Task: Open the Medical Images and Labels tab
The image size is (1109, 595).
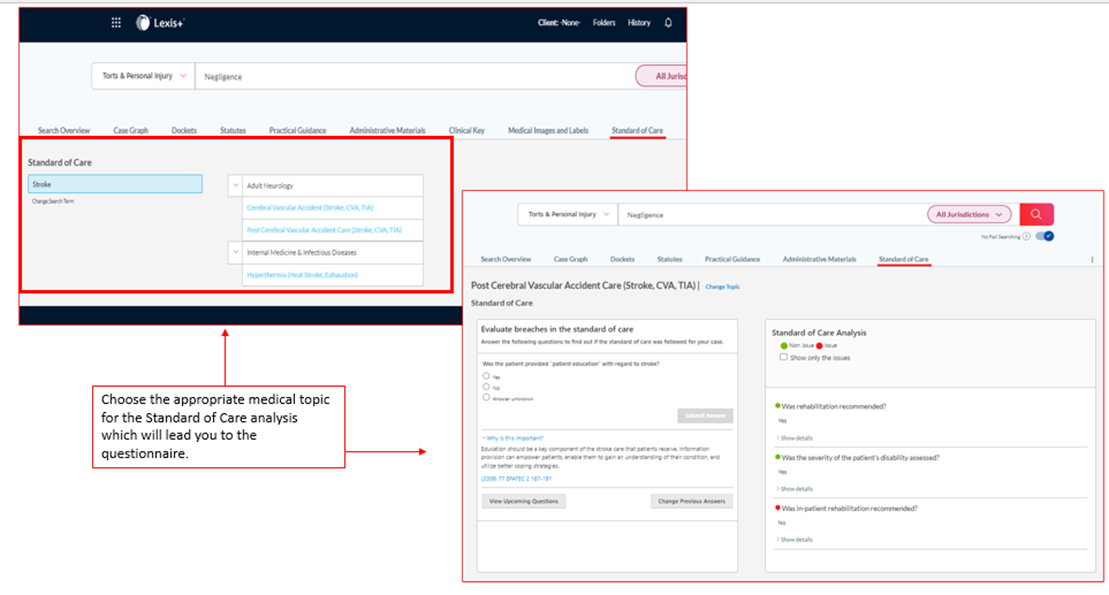Action: click(x=548, y=130)
